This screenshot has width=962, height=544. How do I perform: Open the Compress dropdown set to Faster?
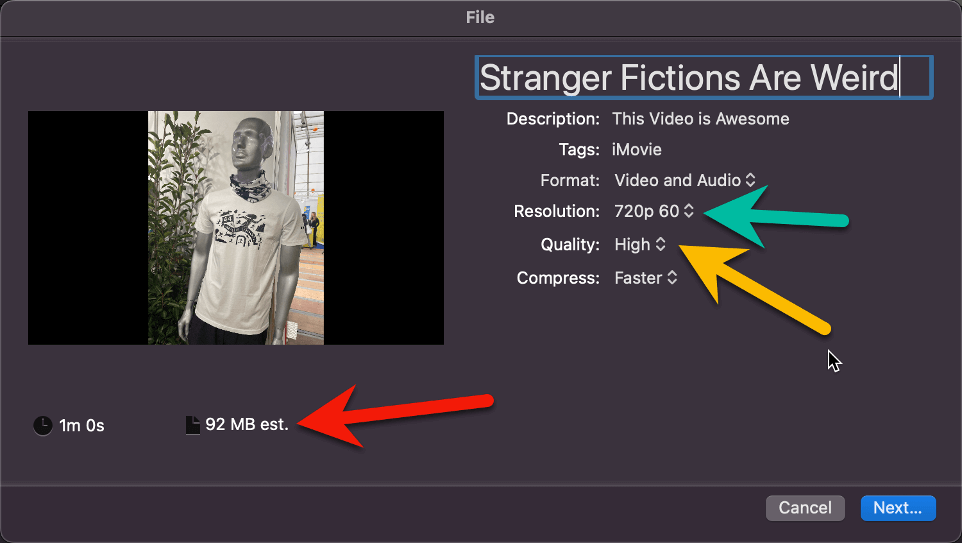pos(646,278)
